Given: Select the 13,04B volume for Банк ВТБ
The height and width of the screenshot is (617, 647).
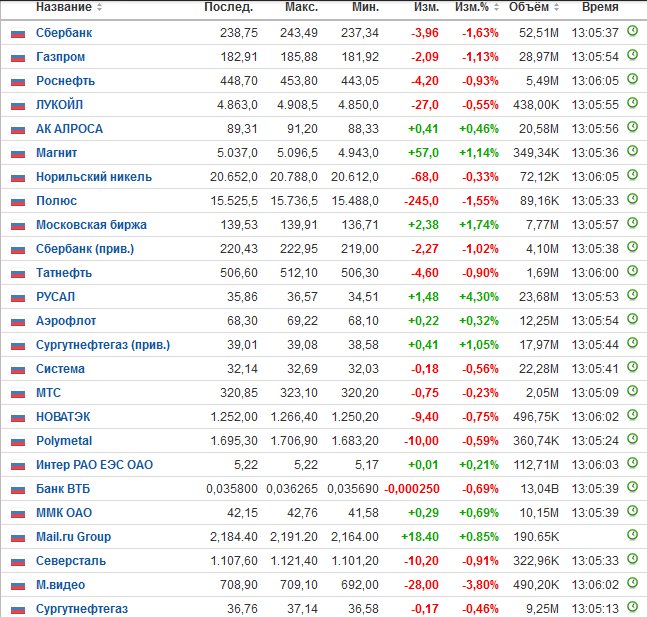Looking at the screenshot, I should [x=539, y=489].
